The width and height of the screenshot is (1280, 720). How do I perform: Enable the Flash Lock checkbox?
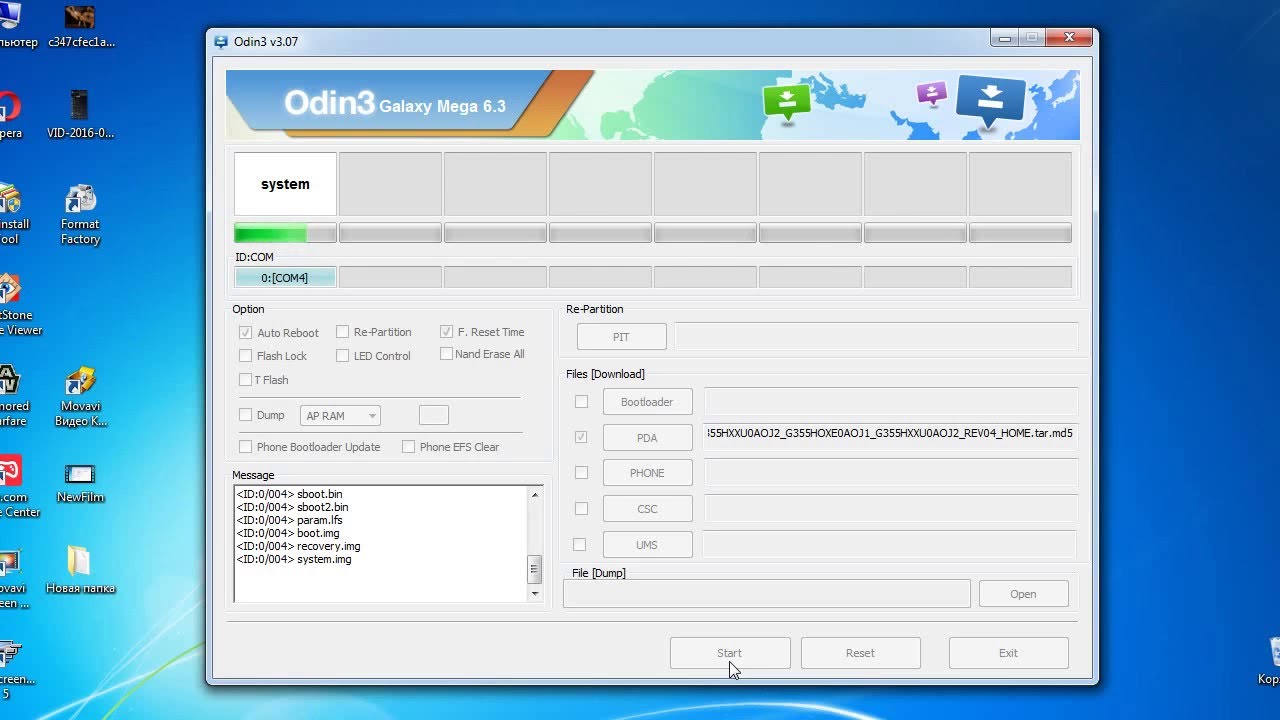coord(245,356)
